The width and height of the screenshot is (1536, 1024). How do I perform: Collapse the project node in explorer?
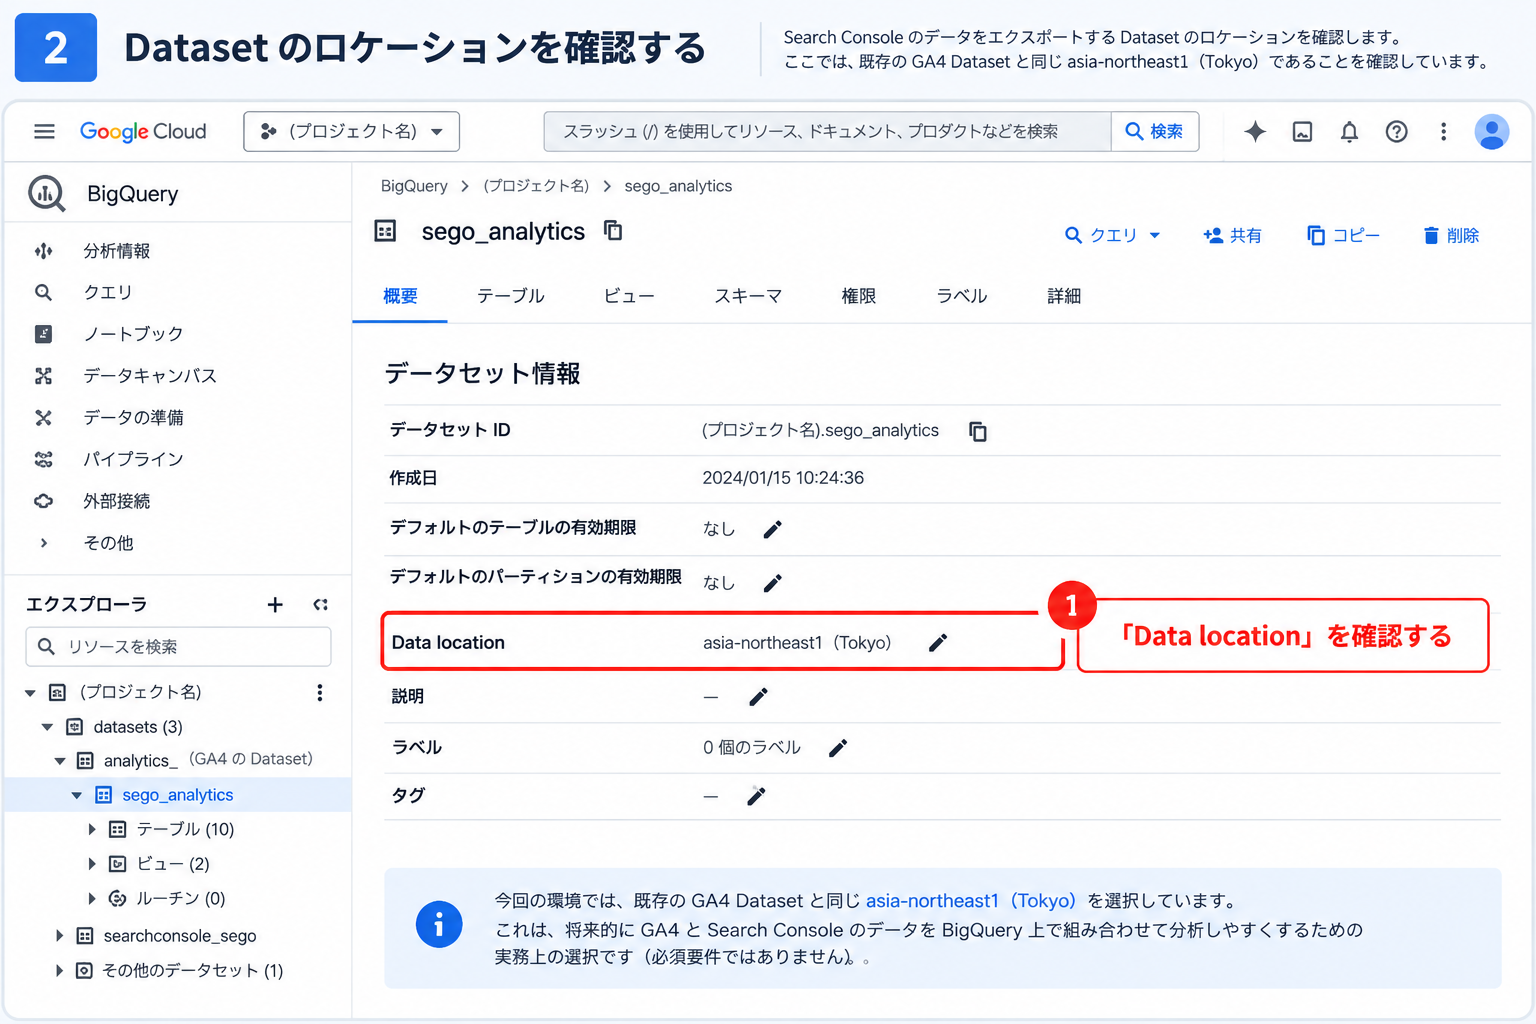tap(30, 692)
